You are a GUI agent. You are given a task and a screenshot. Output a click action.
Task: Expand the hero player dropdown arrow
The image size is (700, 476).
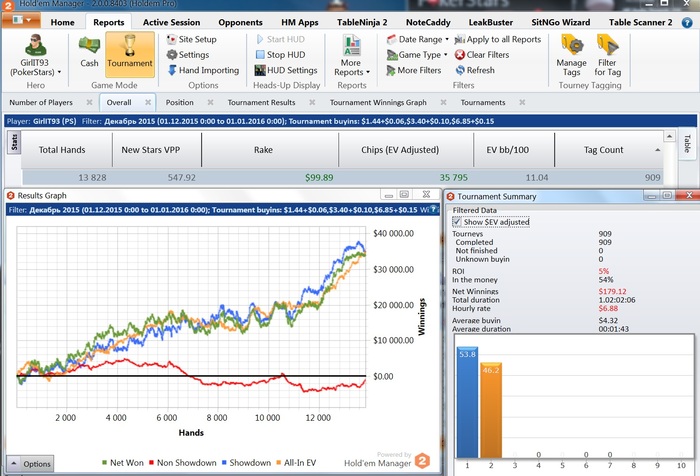59,72
